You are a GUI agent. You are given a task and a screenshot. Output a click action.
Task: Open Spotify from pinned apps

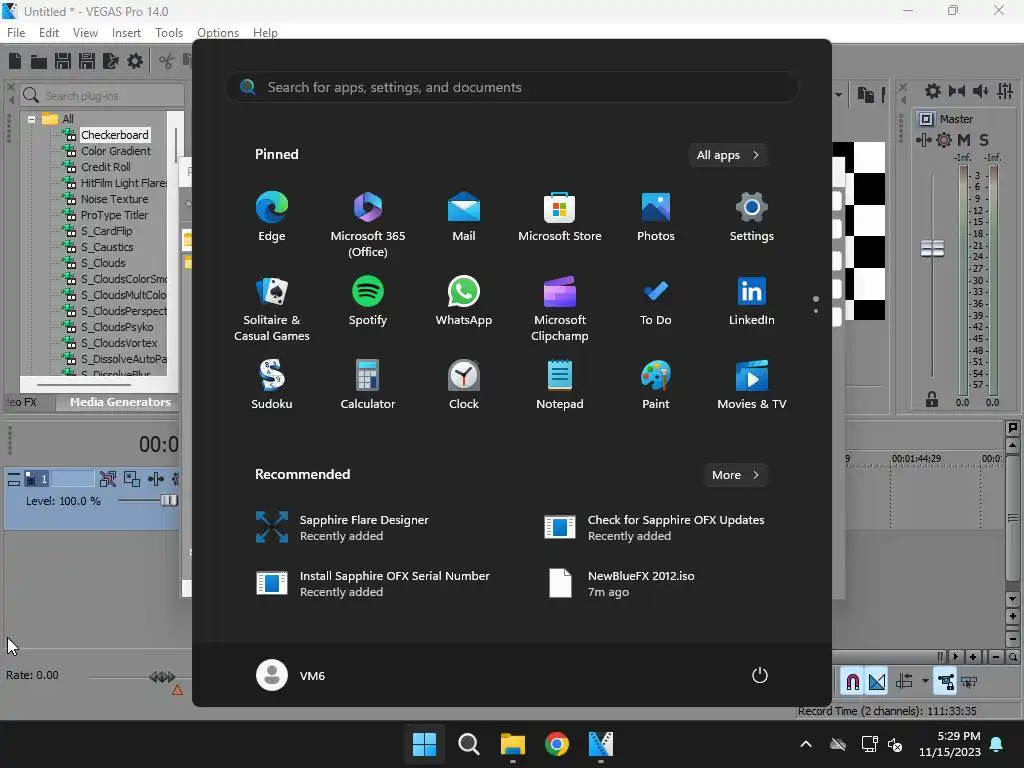click(368, 301)
